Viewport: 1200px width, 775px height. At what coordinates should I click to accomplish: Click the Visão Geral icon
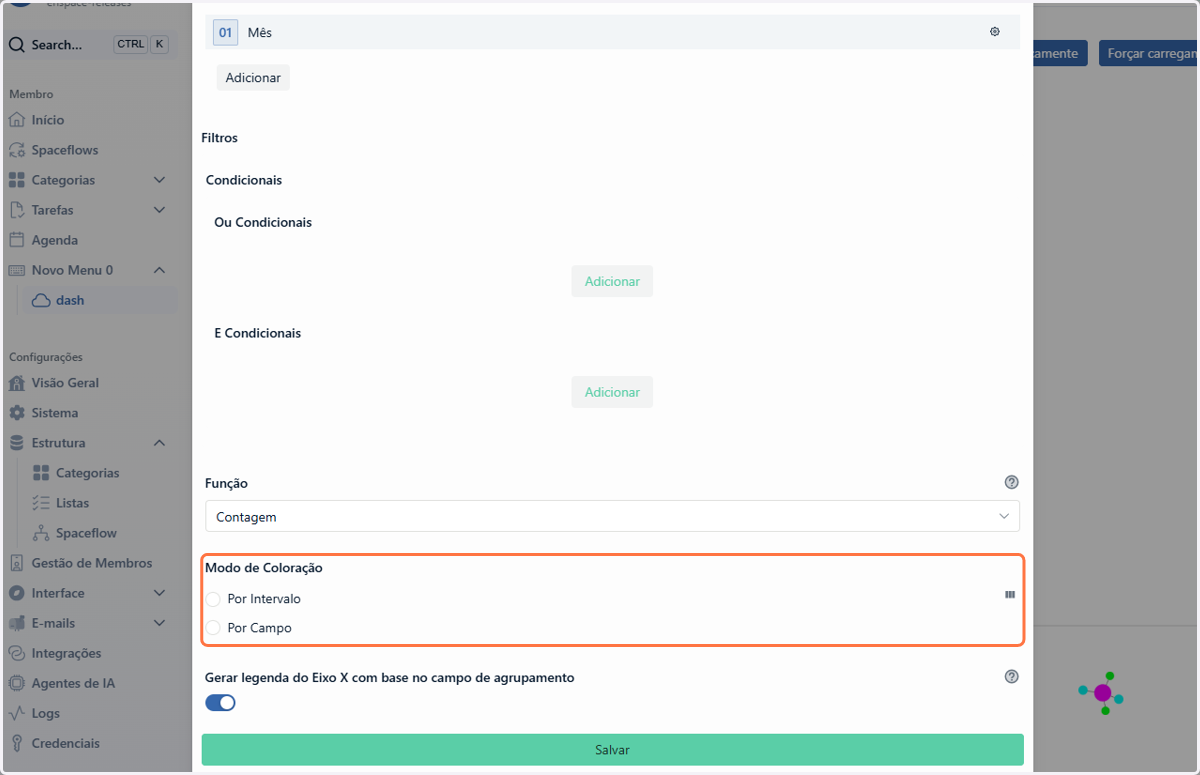point(16,383)
